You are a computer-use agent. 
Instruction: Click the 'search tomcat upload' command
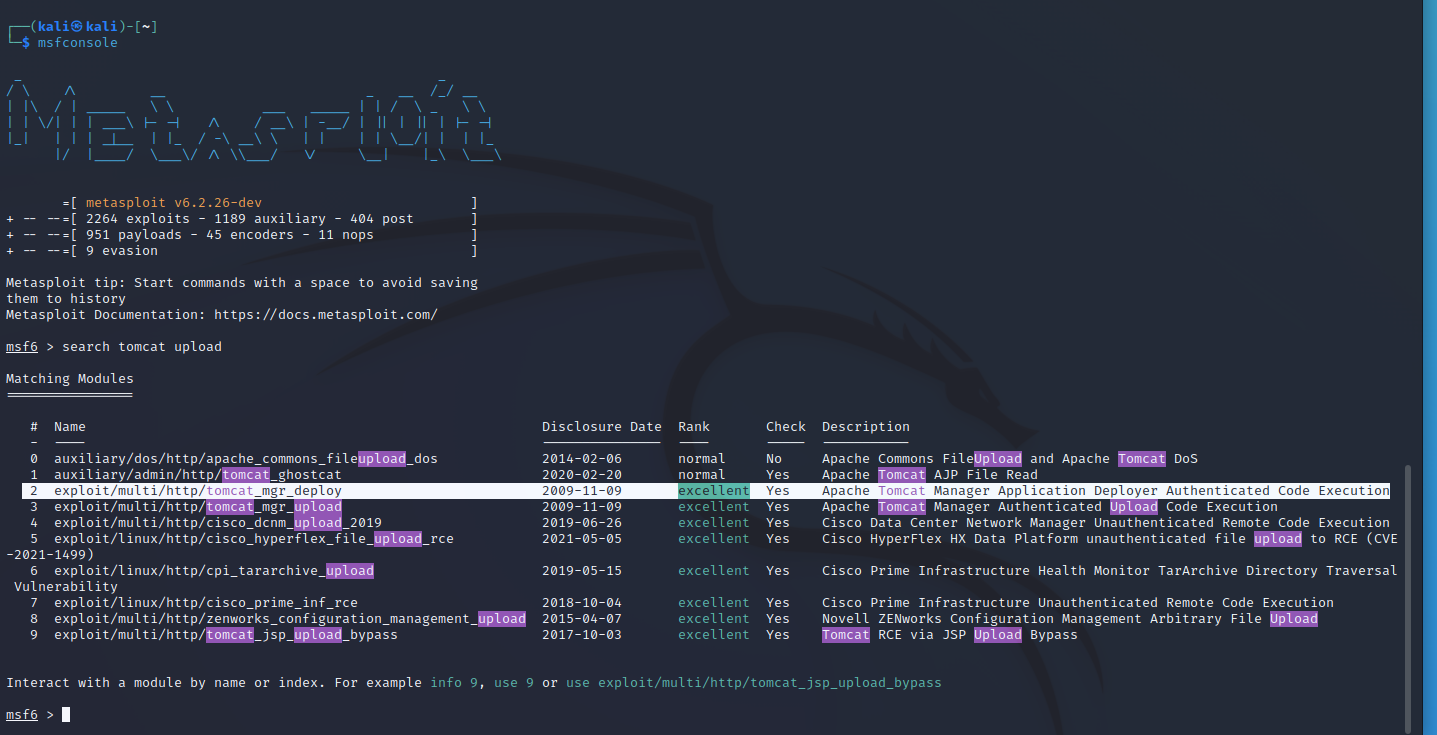pos(142,347)
